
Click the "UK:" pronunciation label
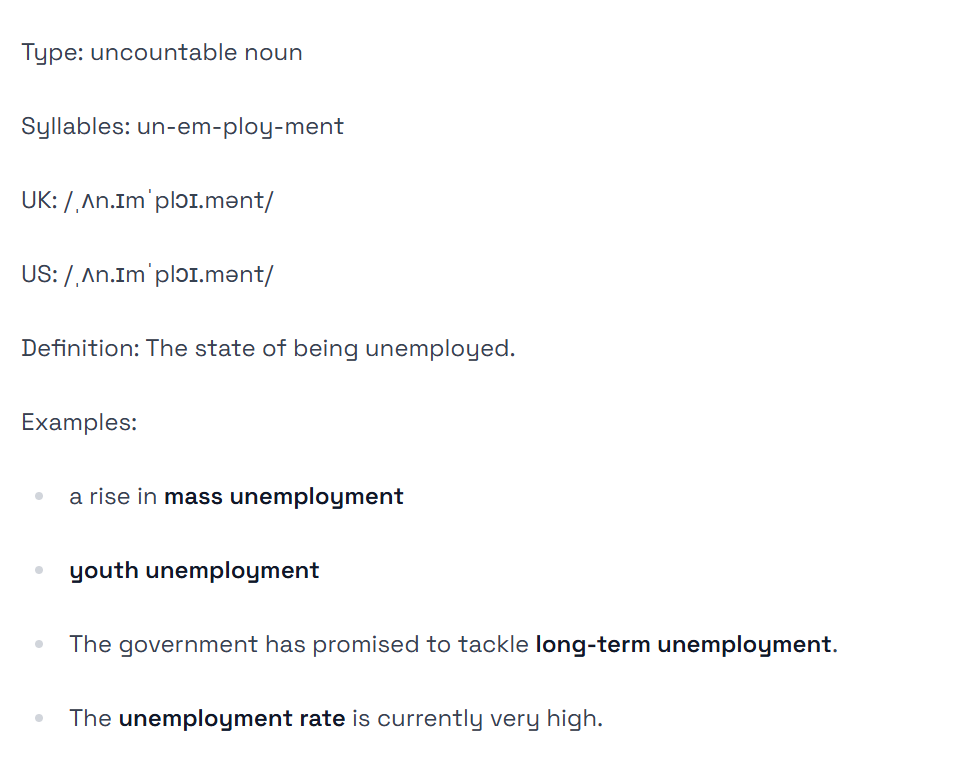[x=39, y=201]
